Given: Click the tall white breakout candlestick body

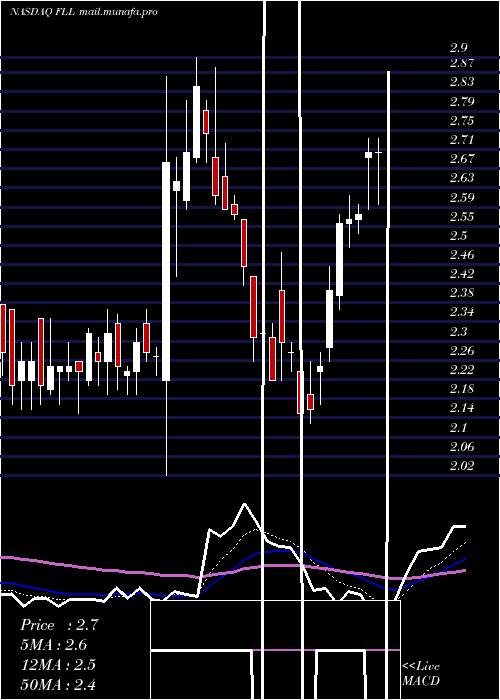Looking at the screenshot, I should [166, 271].
